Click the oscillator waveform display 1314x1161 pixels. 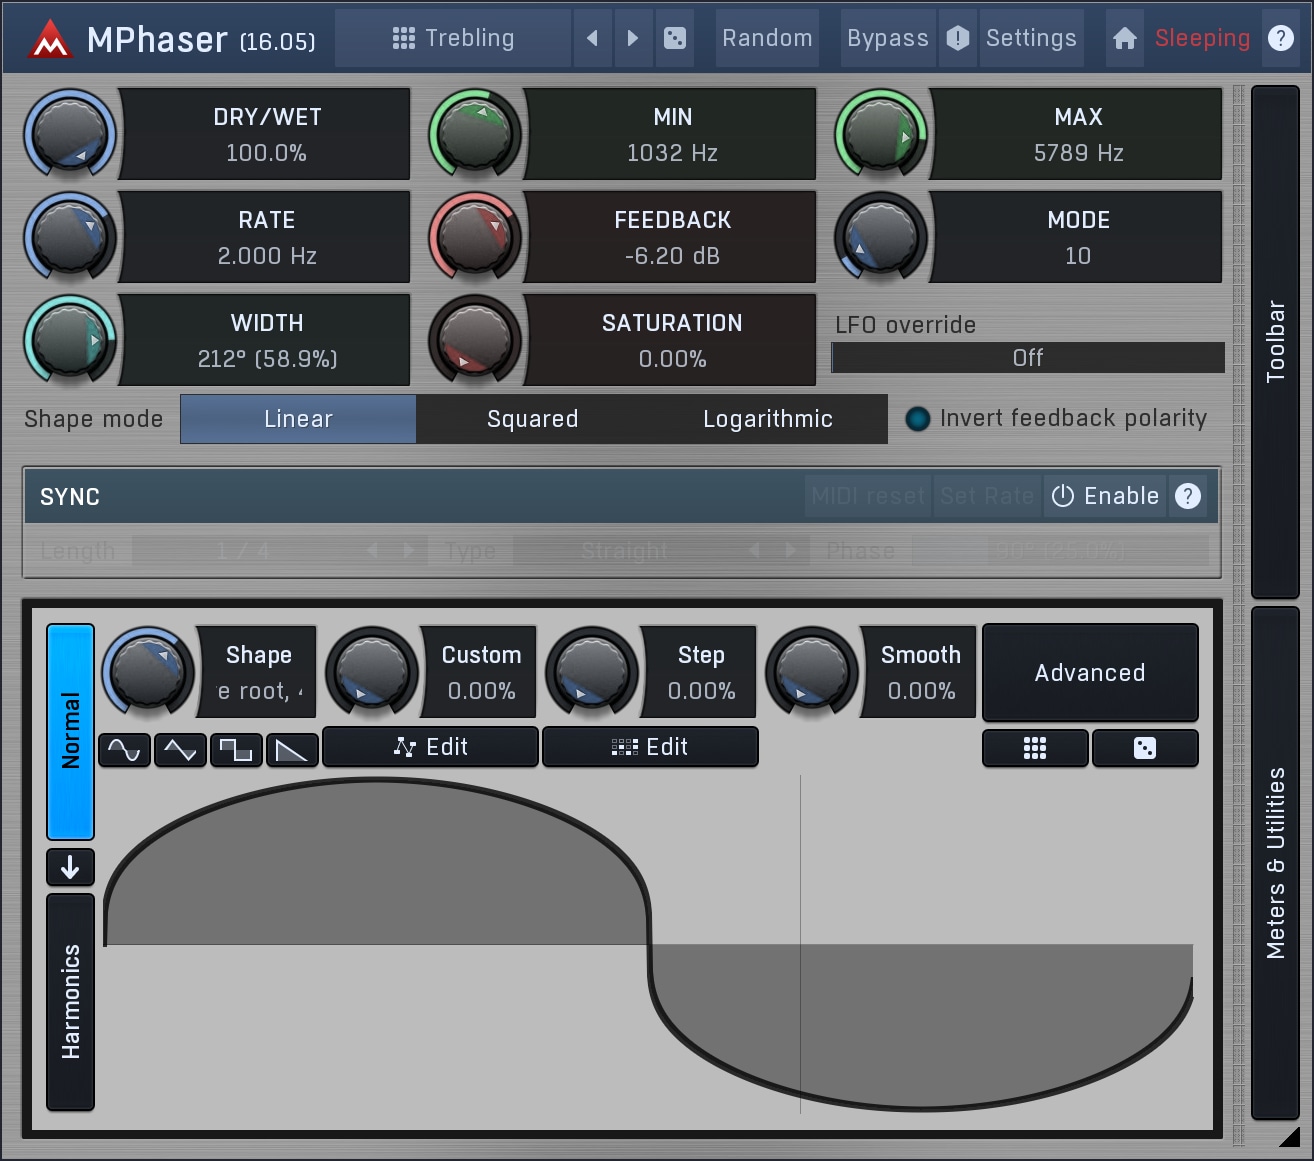click(x=649, y=944)
